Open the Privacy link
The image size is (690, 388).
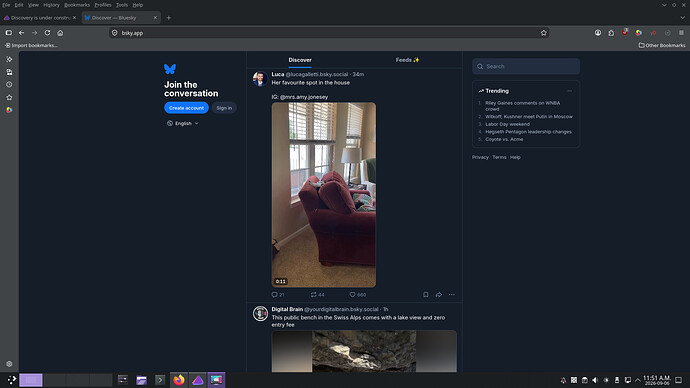pos(480,157)
